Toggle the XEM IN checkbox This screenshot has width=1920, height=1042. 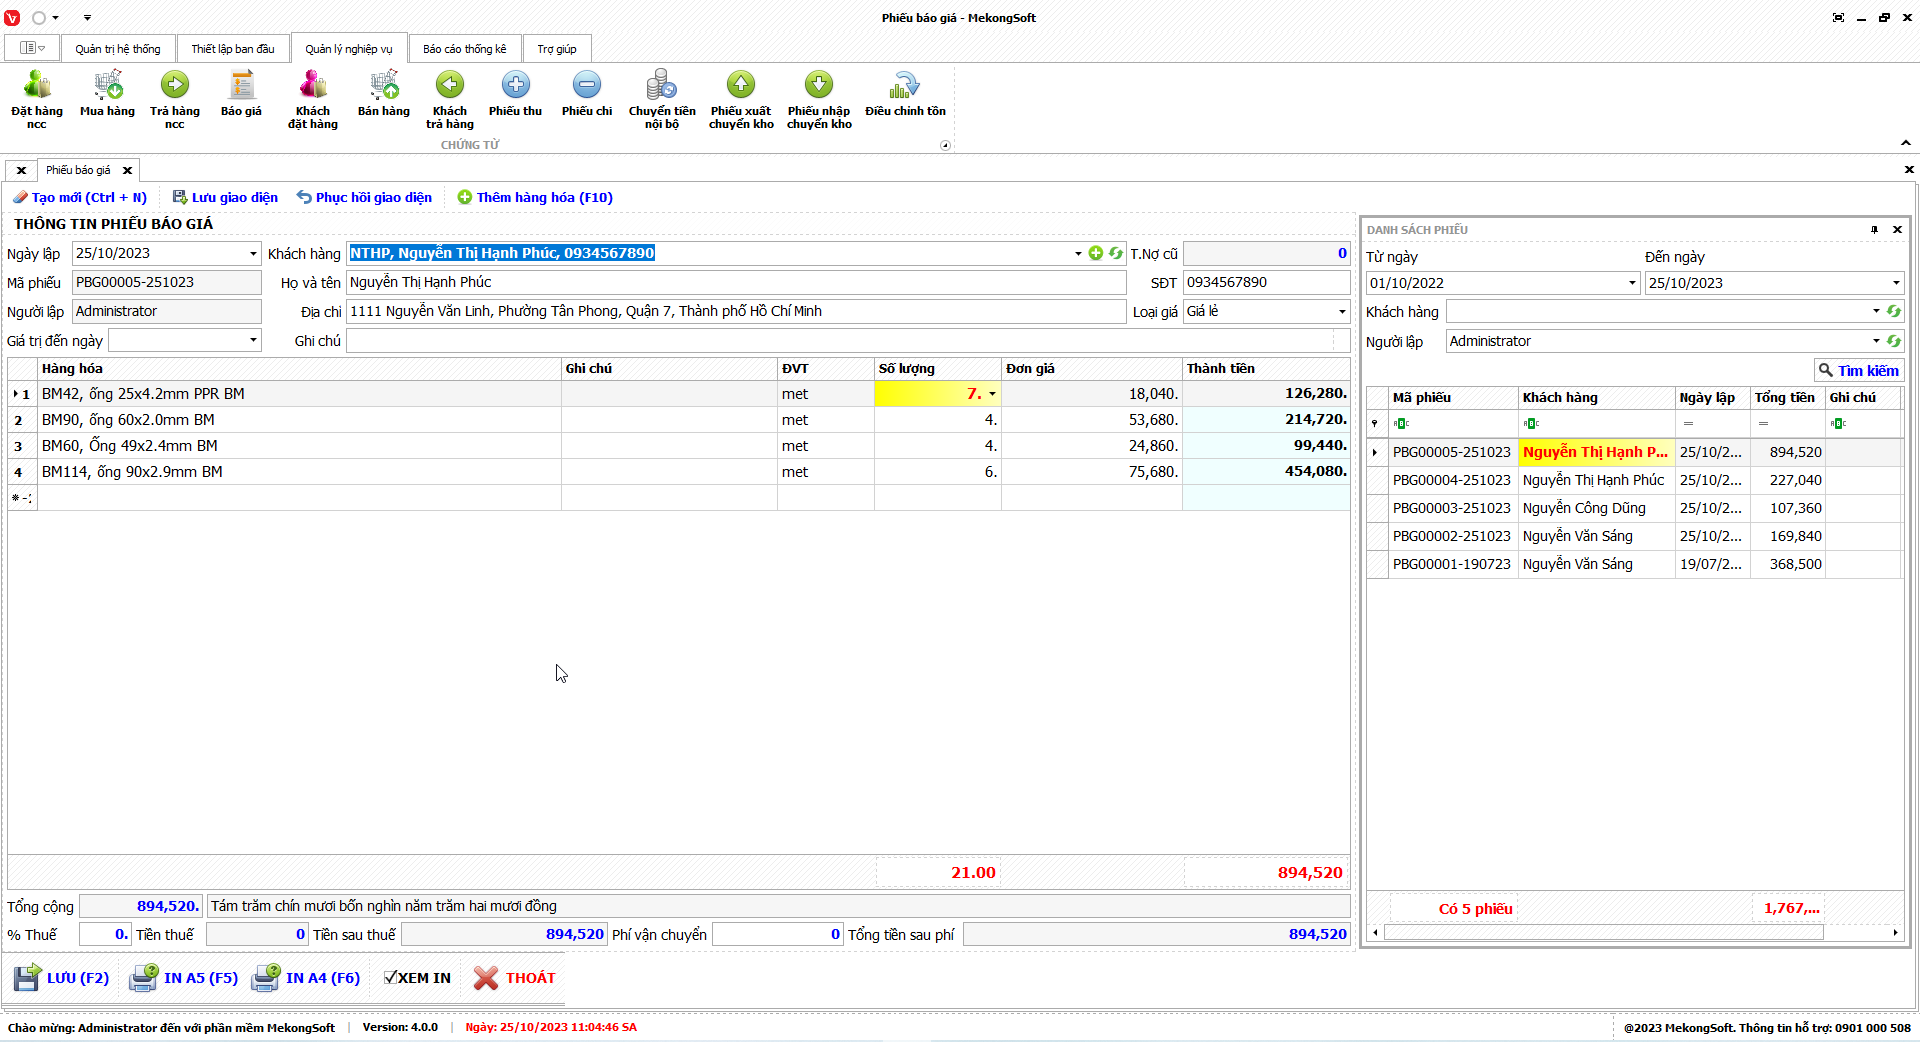pos(391,978)
